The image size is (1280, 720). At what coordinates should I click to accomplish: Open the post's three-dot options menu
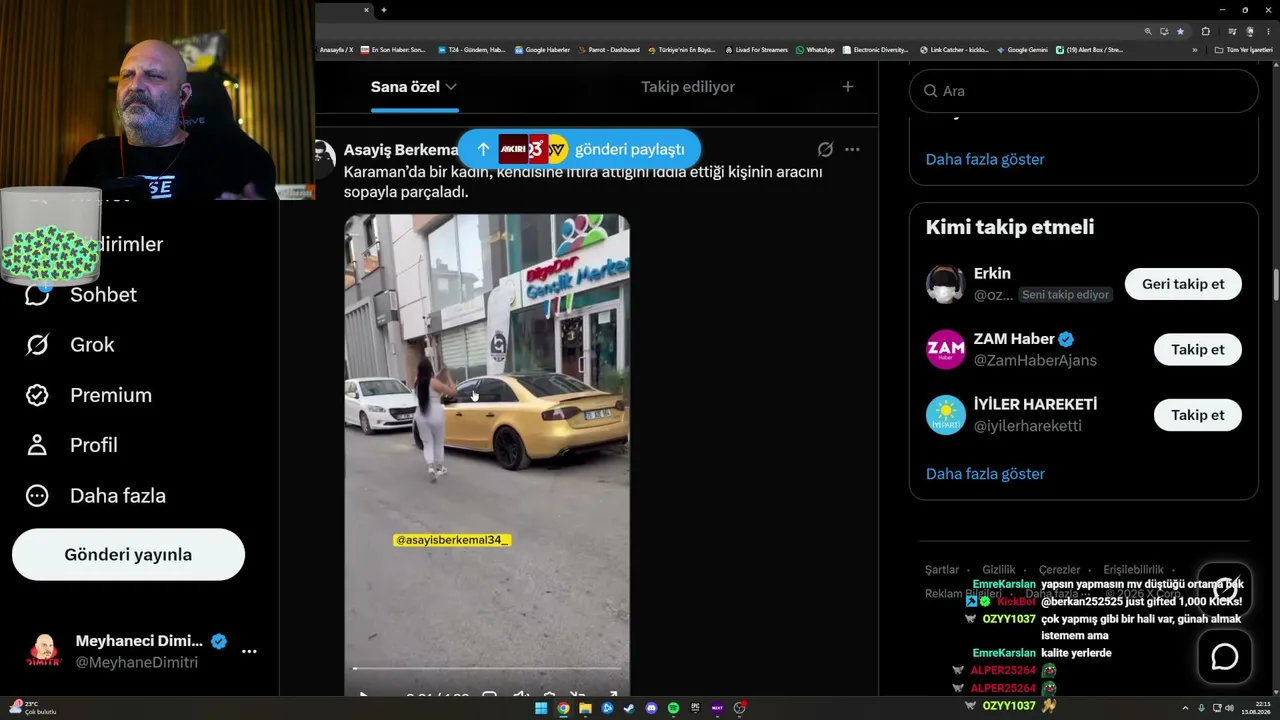[852, 149]
